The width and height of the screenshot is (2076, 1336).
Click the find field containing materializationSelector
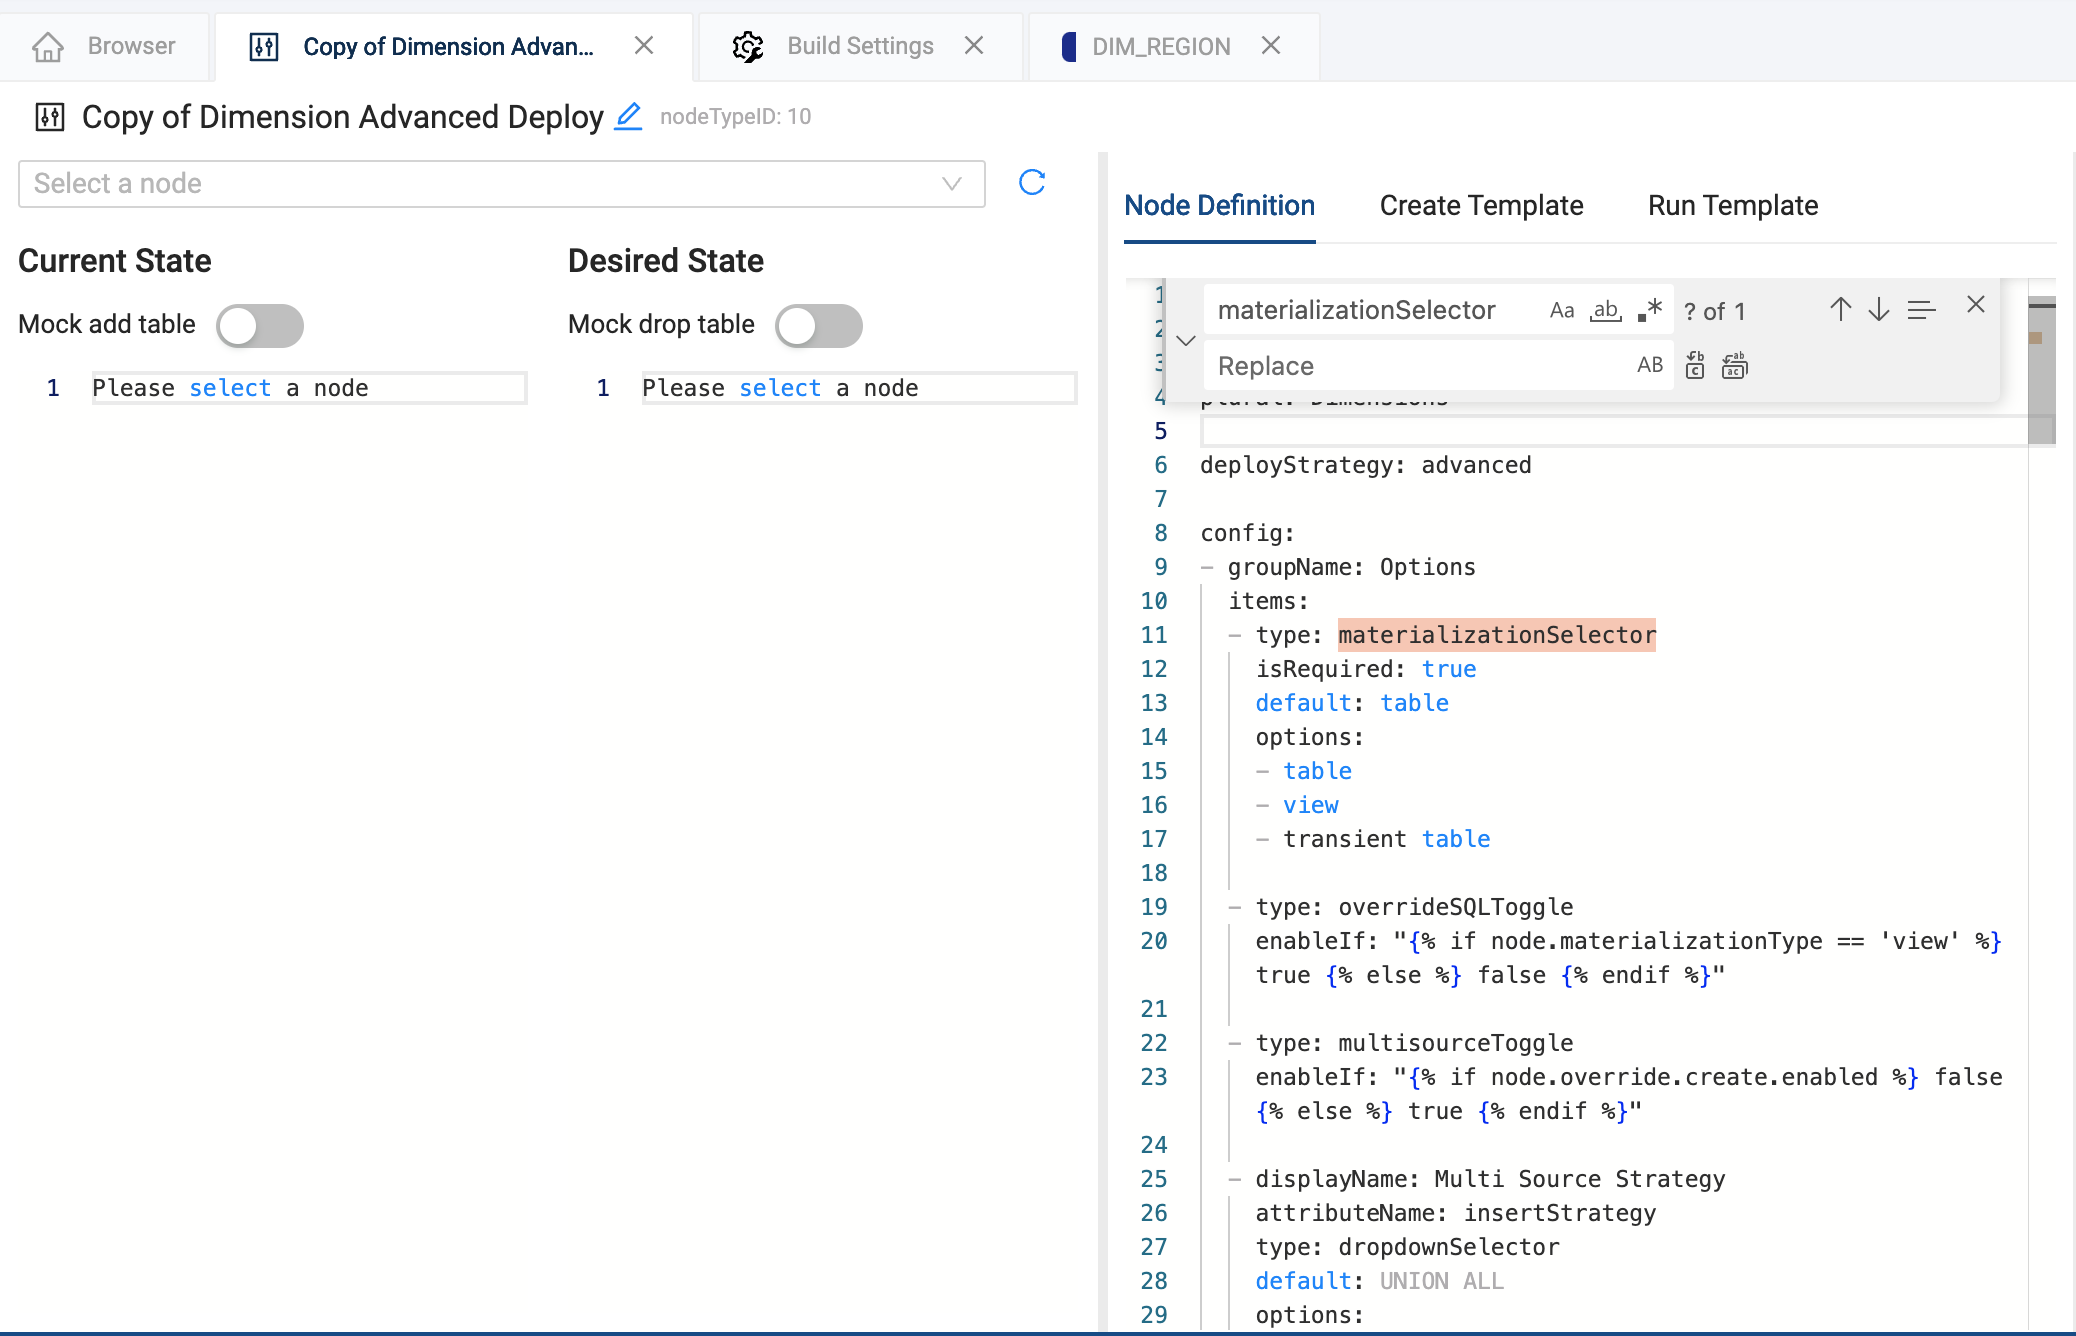(x=1375, y=311)
